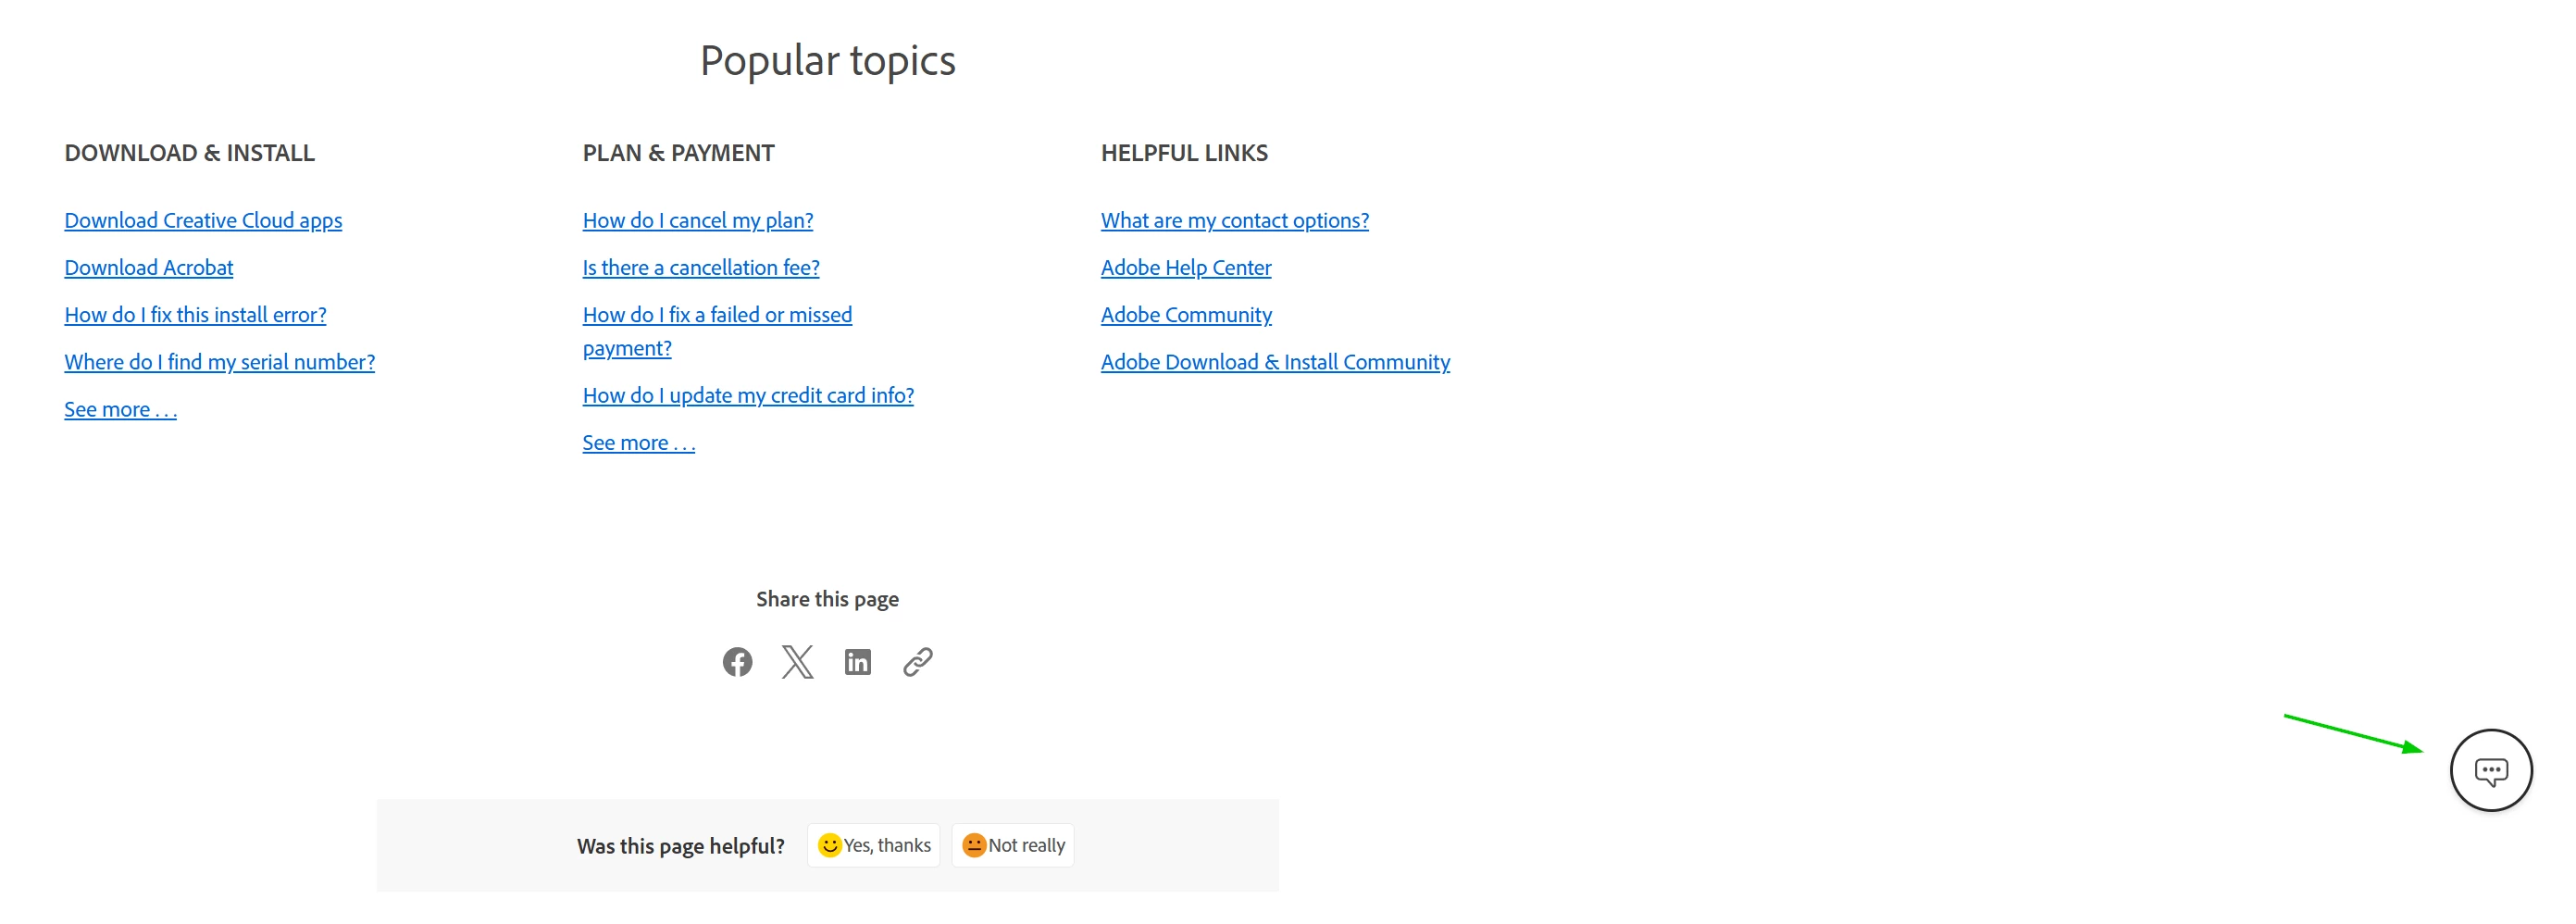This screenshot has width=2576, height=924.
Task: Go to Adobe Help Center
Action: (1186, 267)
